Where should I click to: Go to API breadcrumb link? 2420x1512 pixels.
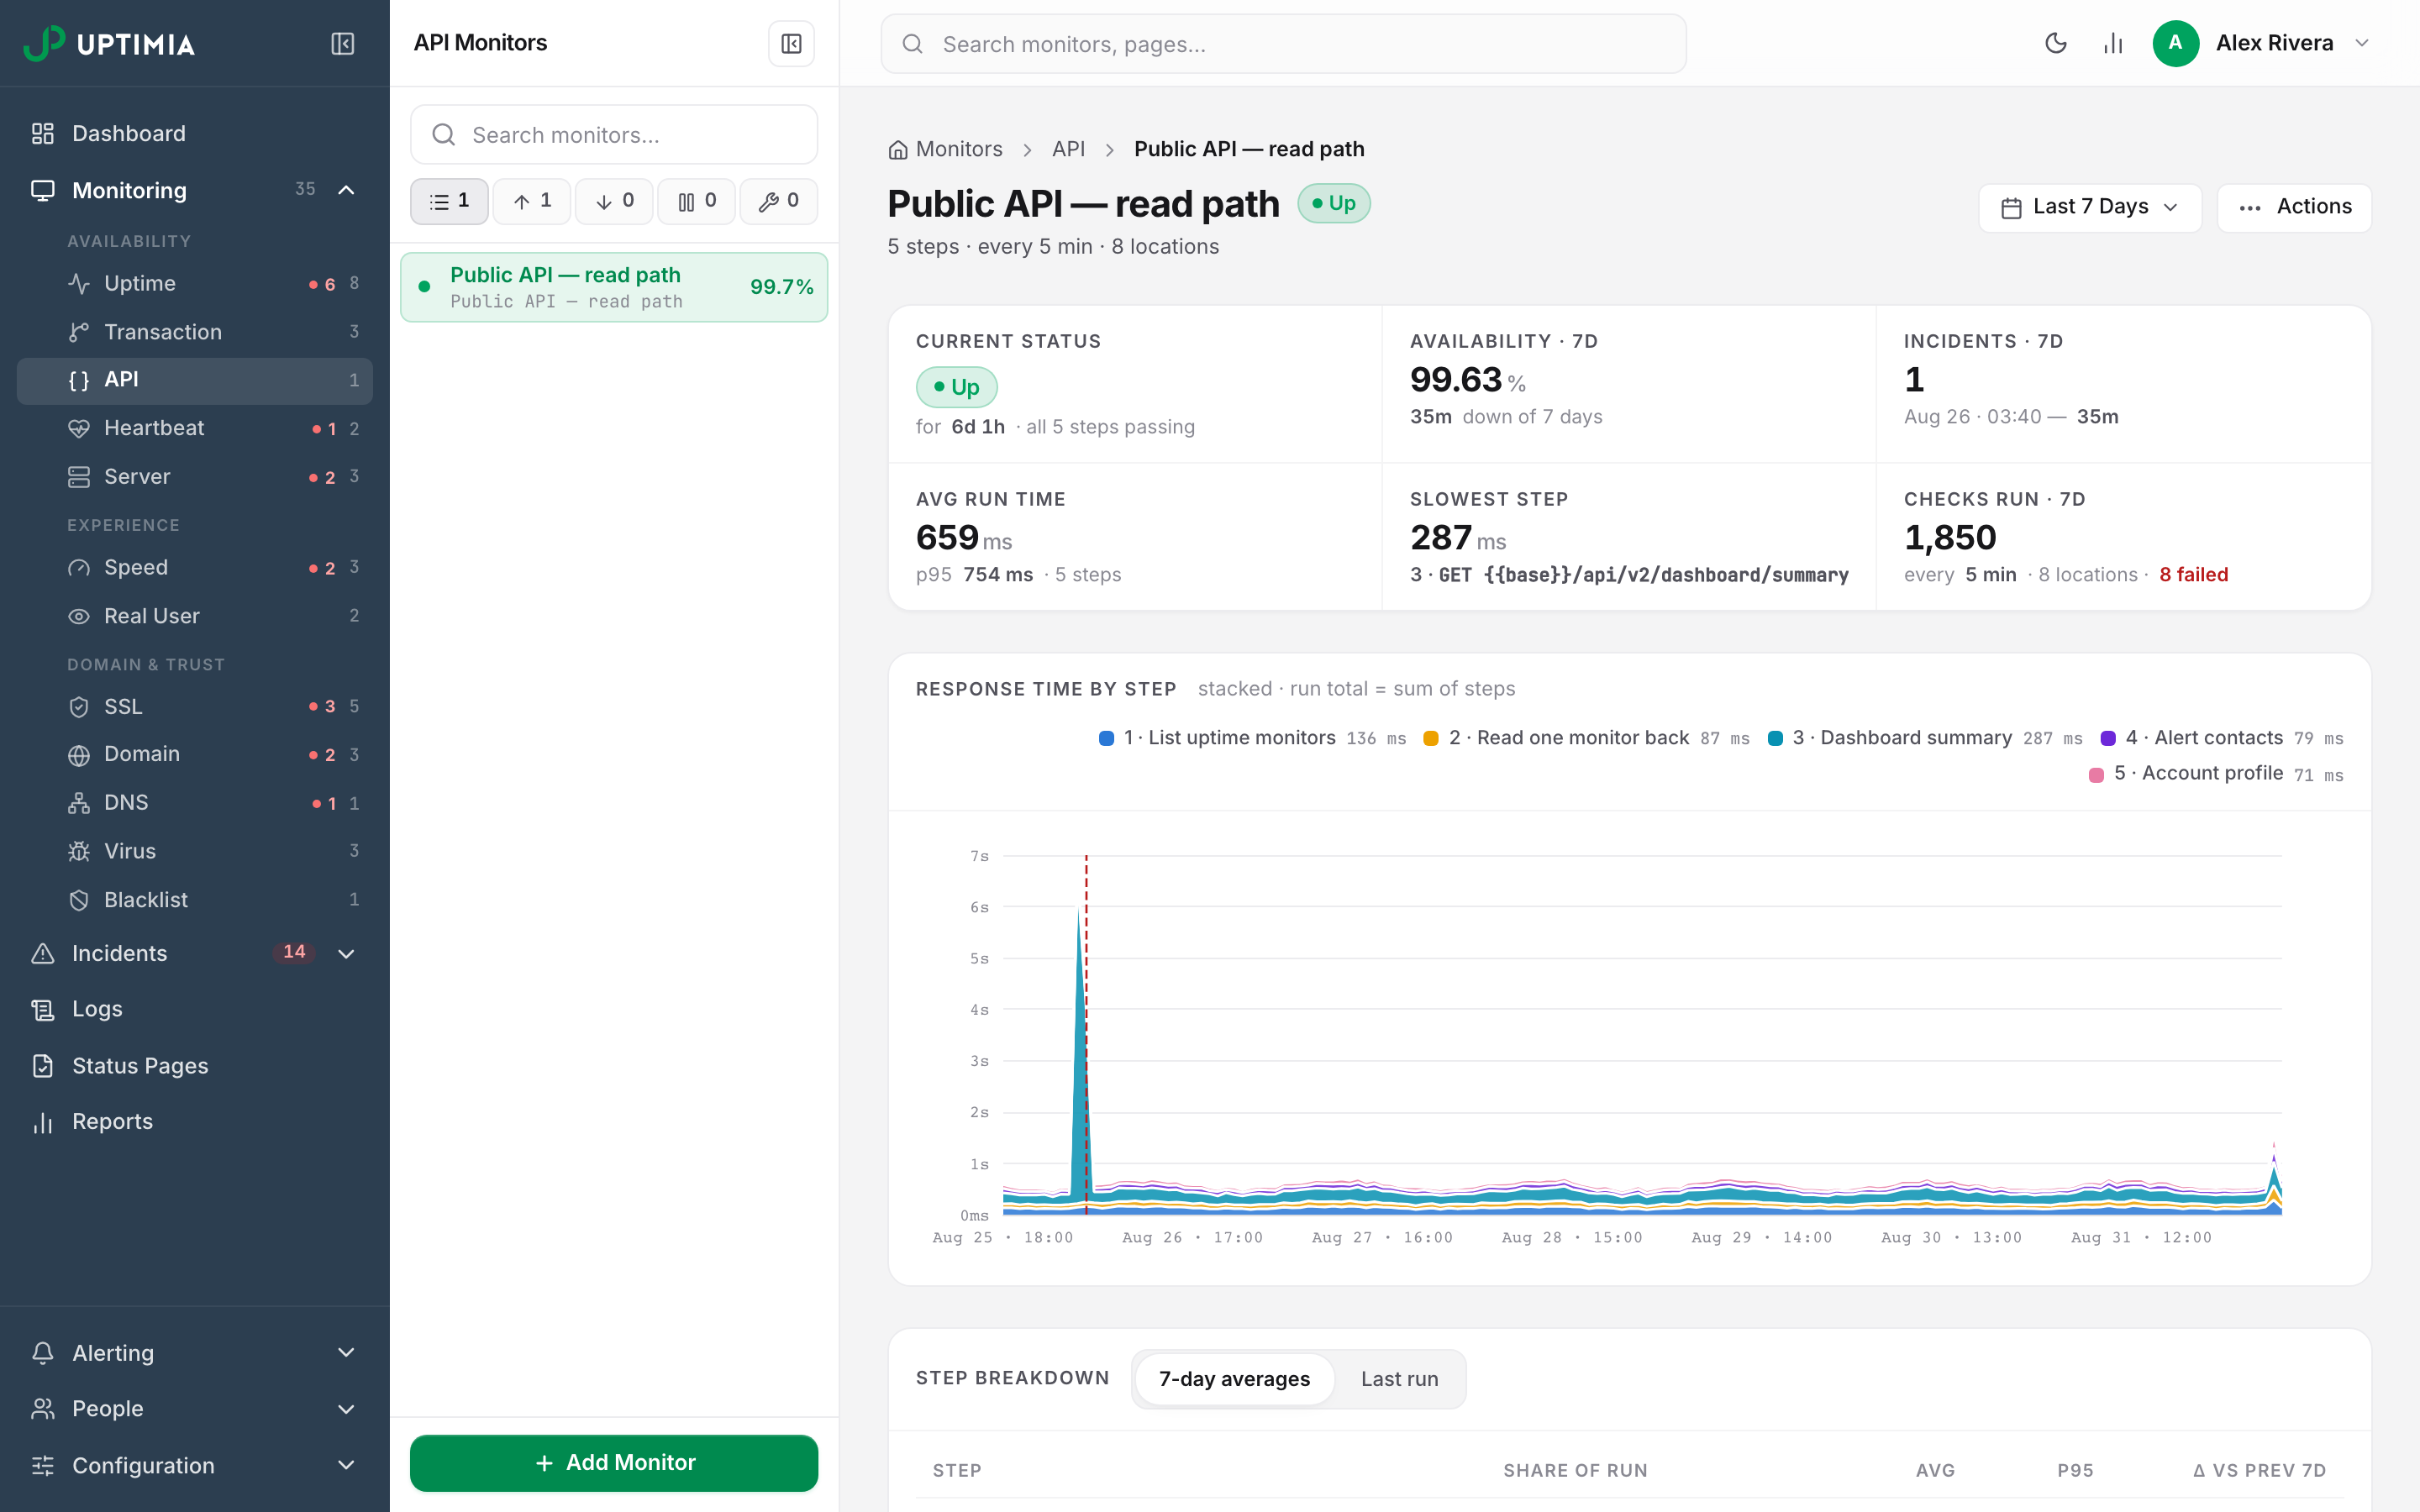tap(1068, 149)
